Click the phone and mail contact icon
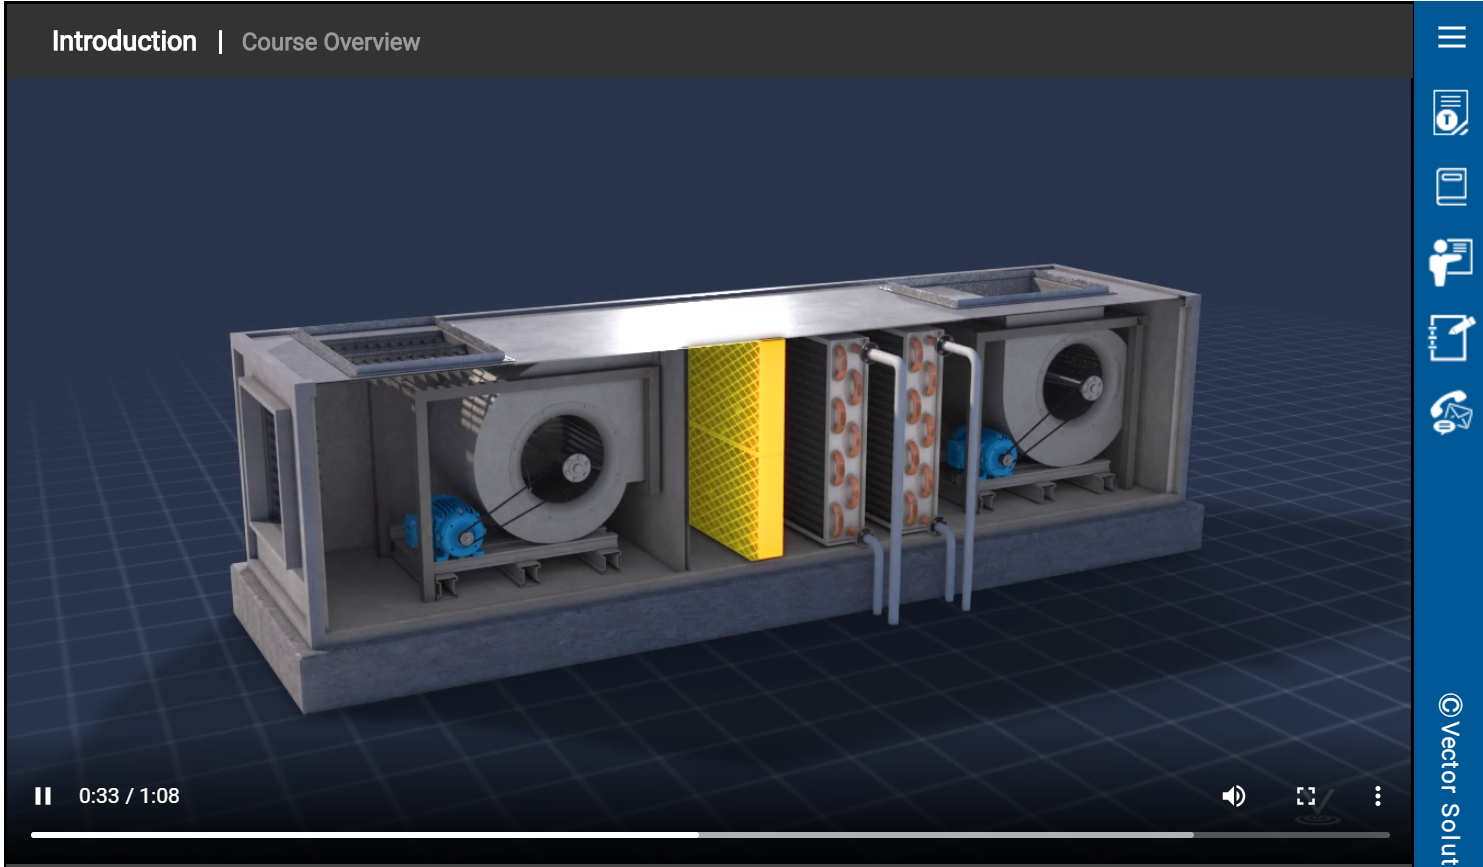Viewport: 1483px width, 867px height. click(x=1450, y=412)
